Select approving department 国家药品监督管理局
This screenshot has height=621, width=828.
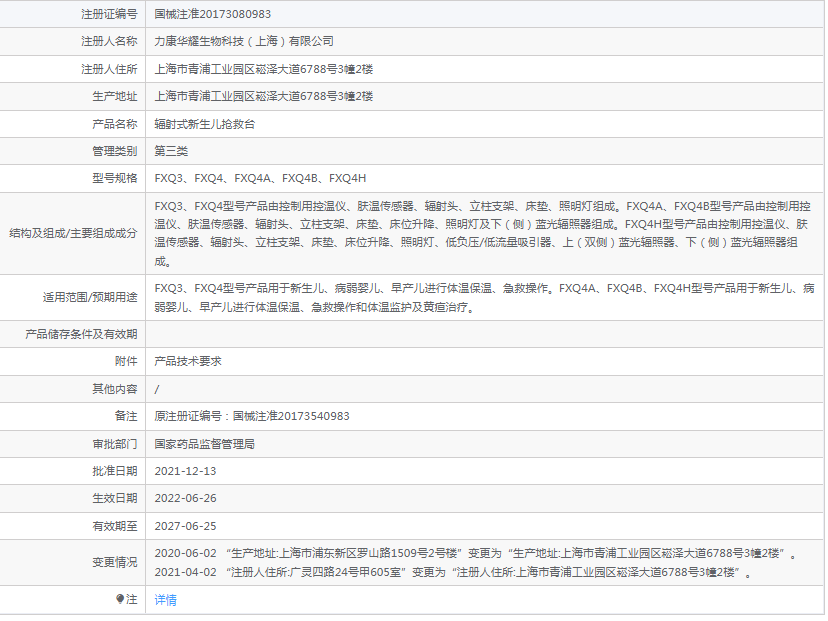coord(204,444)
